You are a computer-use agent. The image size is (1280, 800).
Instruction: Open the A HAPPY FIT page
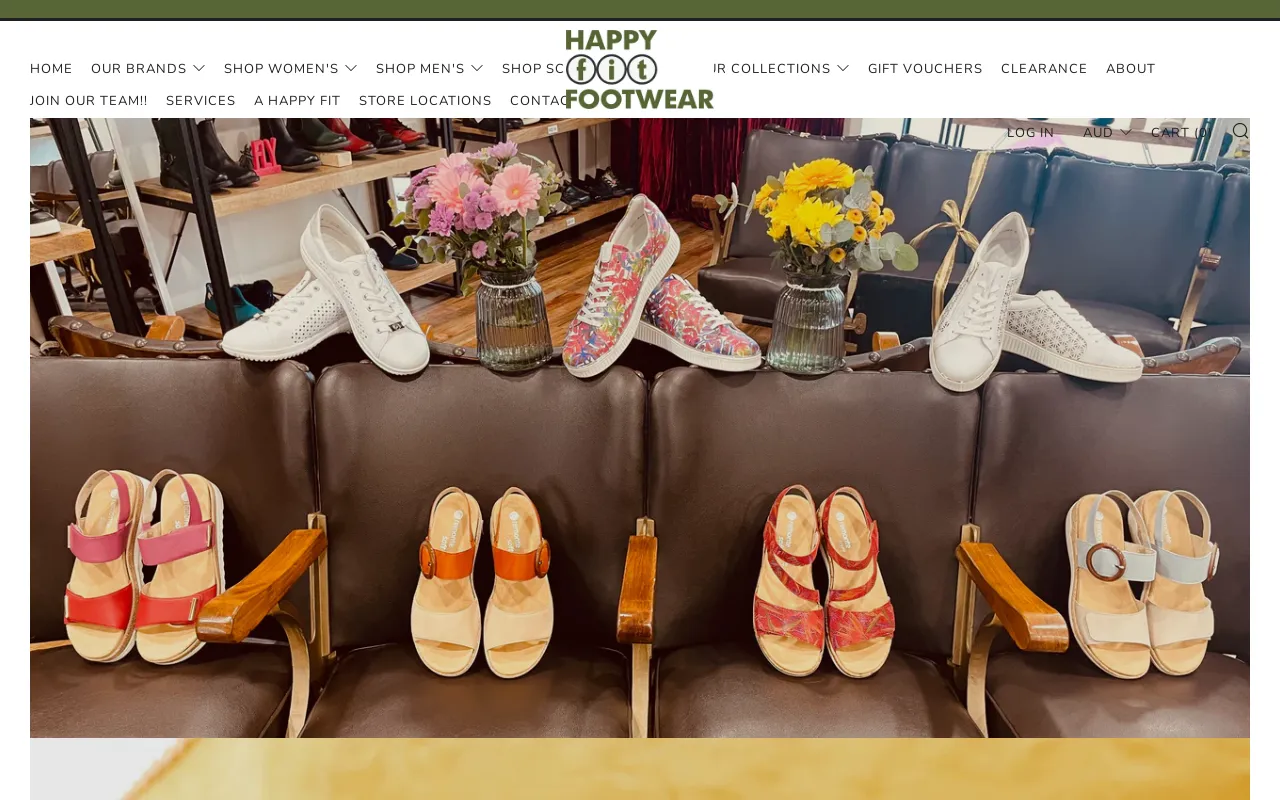297,100
